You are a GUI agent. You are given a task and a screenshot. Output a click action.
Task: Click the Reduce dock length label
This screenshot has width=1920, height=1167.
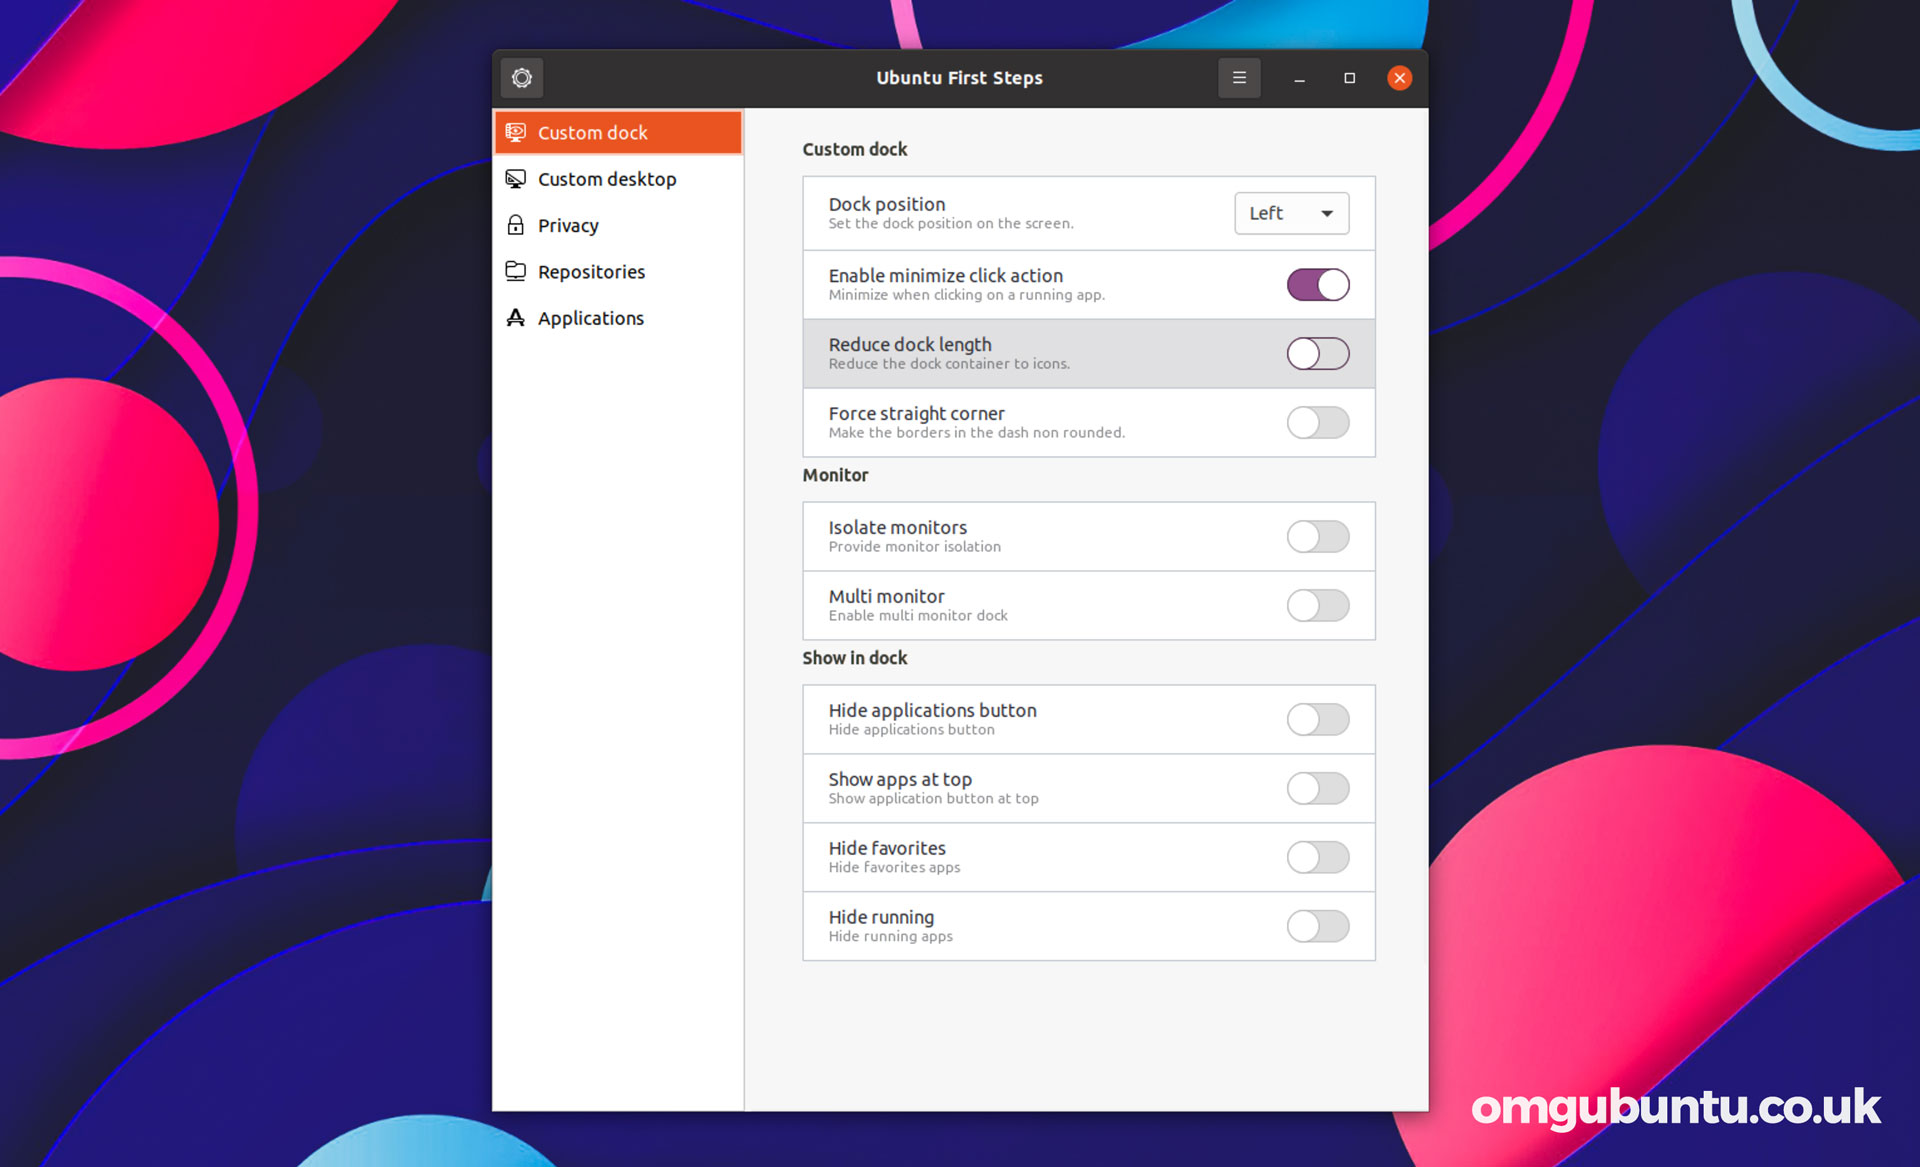pyautogui.click(x=910, y=344)
